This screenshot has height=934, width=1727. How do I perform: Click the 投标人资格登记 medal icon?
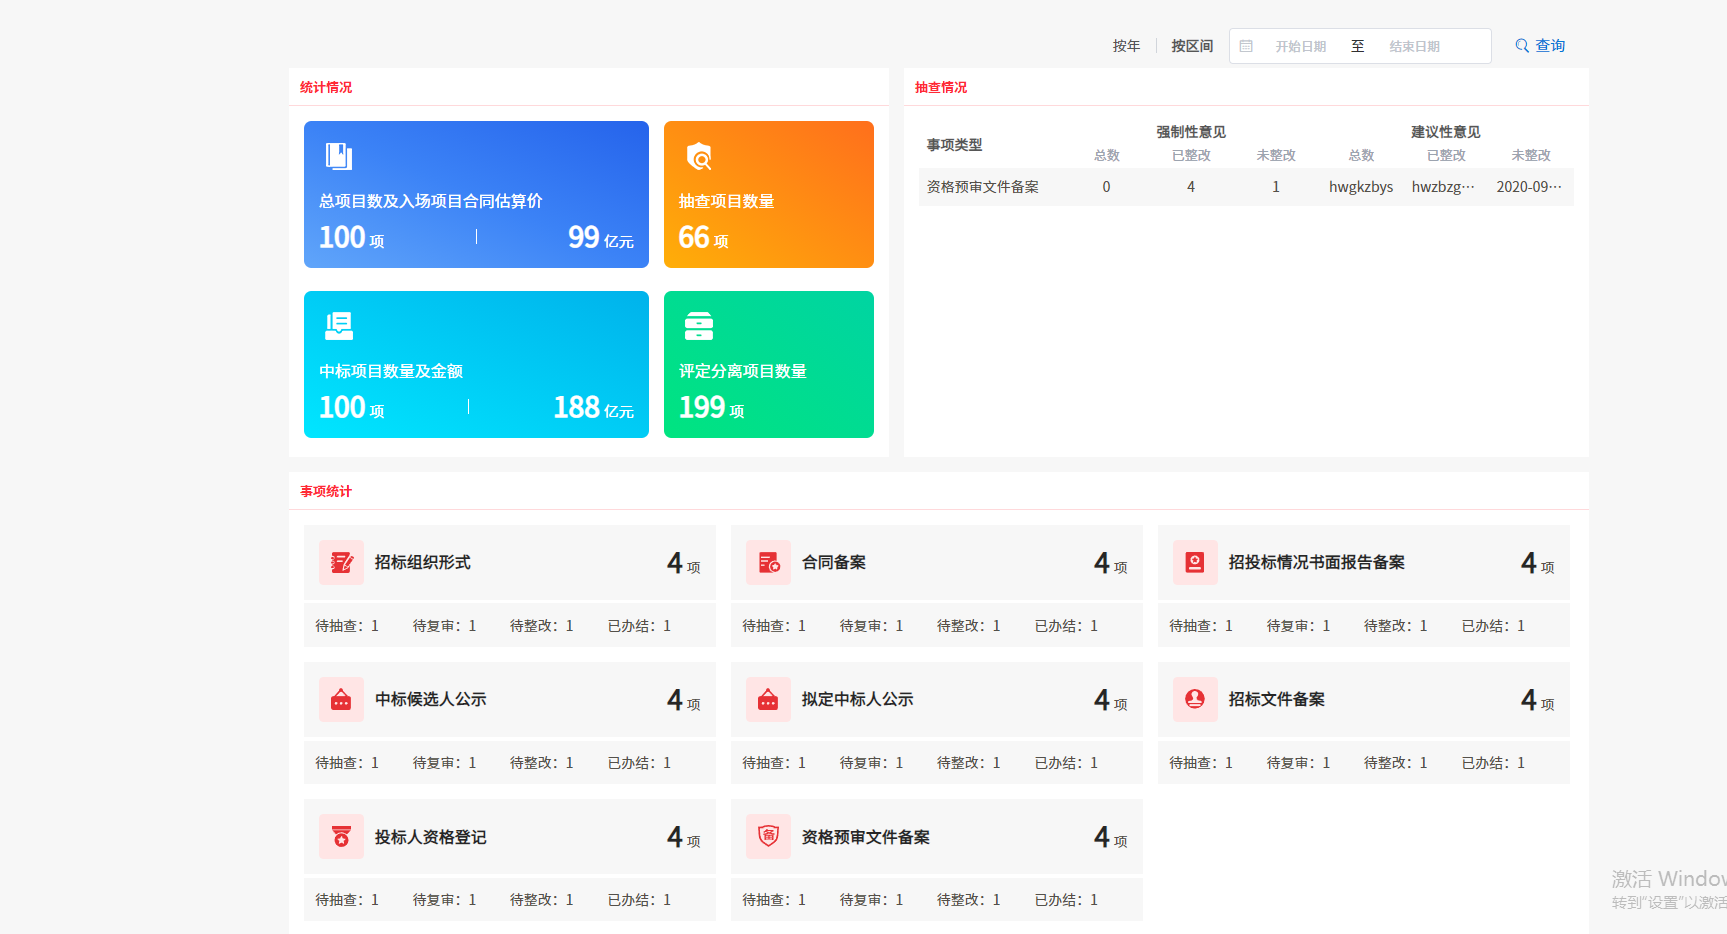341,836
